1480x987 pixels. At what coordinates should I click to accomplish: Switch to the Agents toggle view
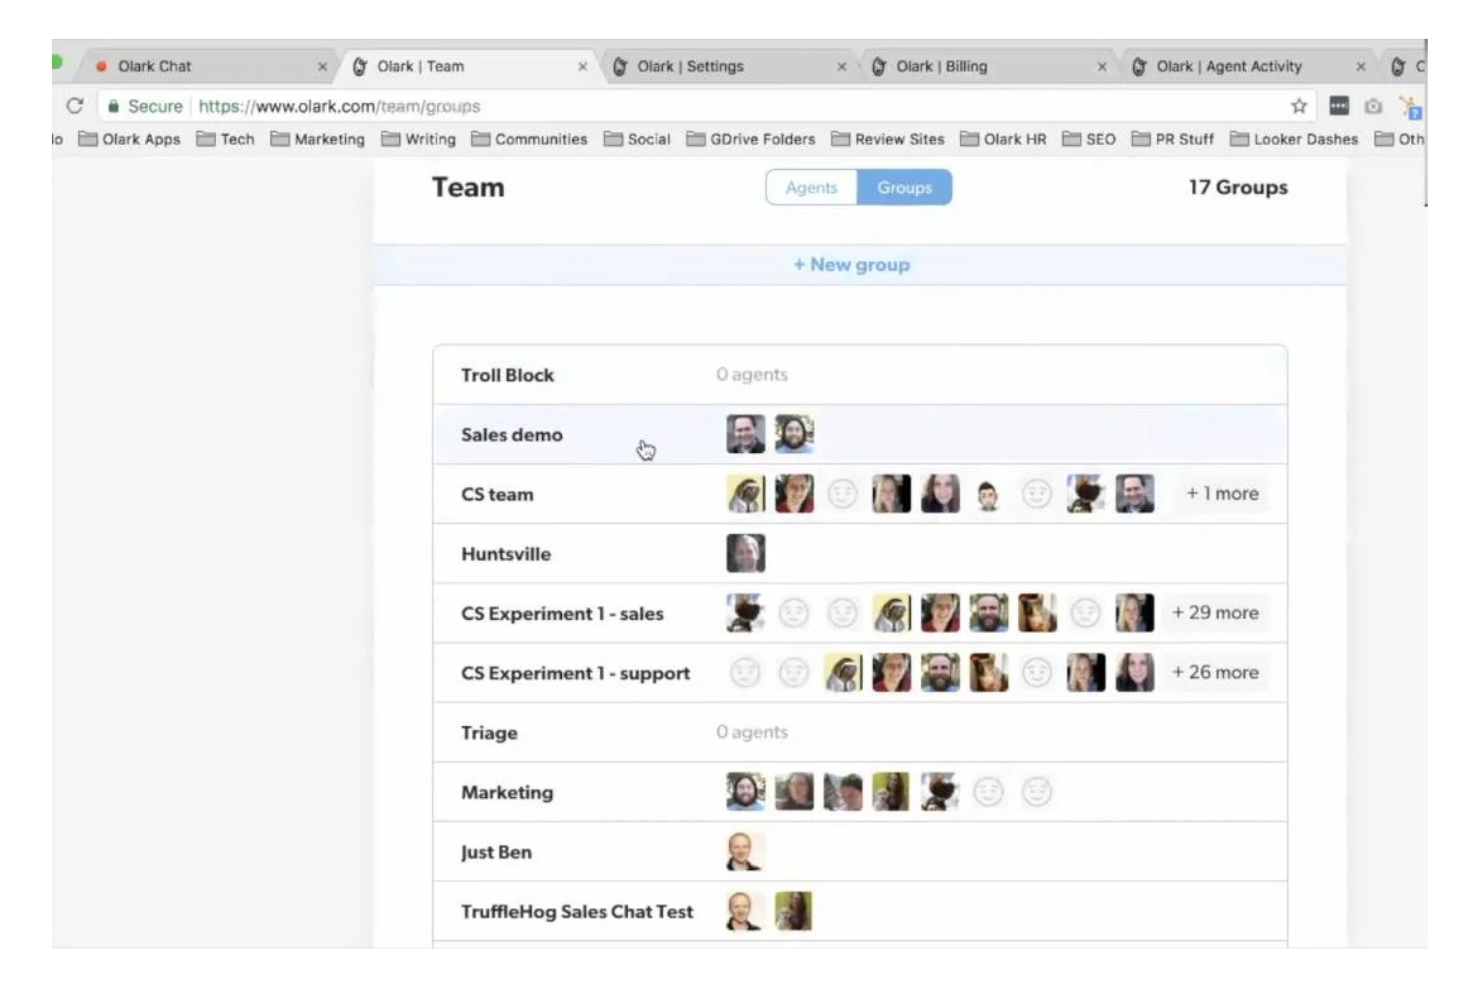click(x=811, y=187)
